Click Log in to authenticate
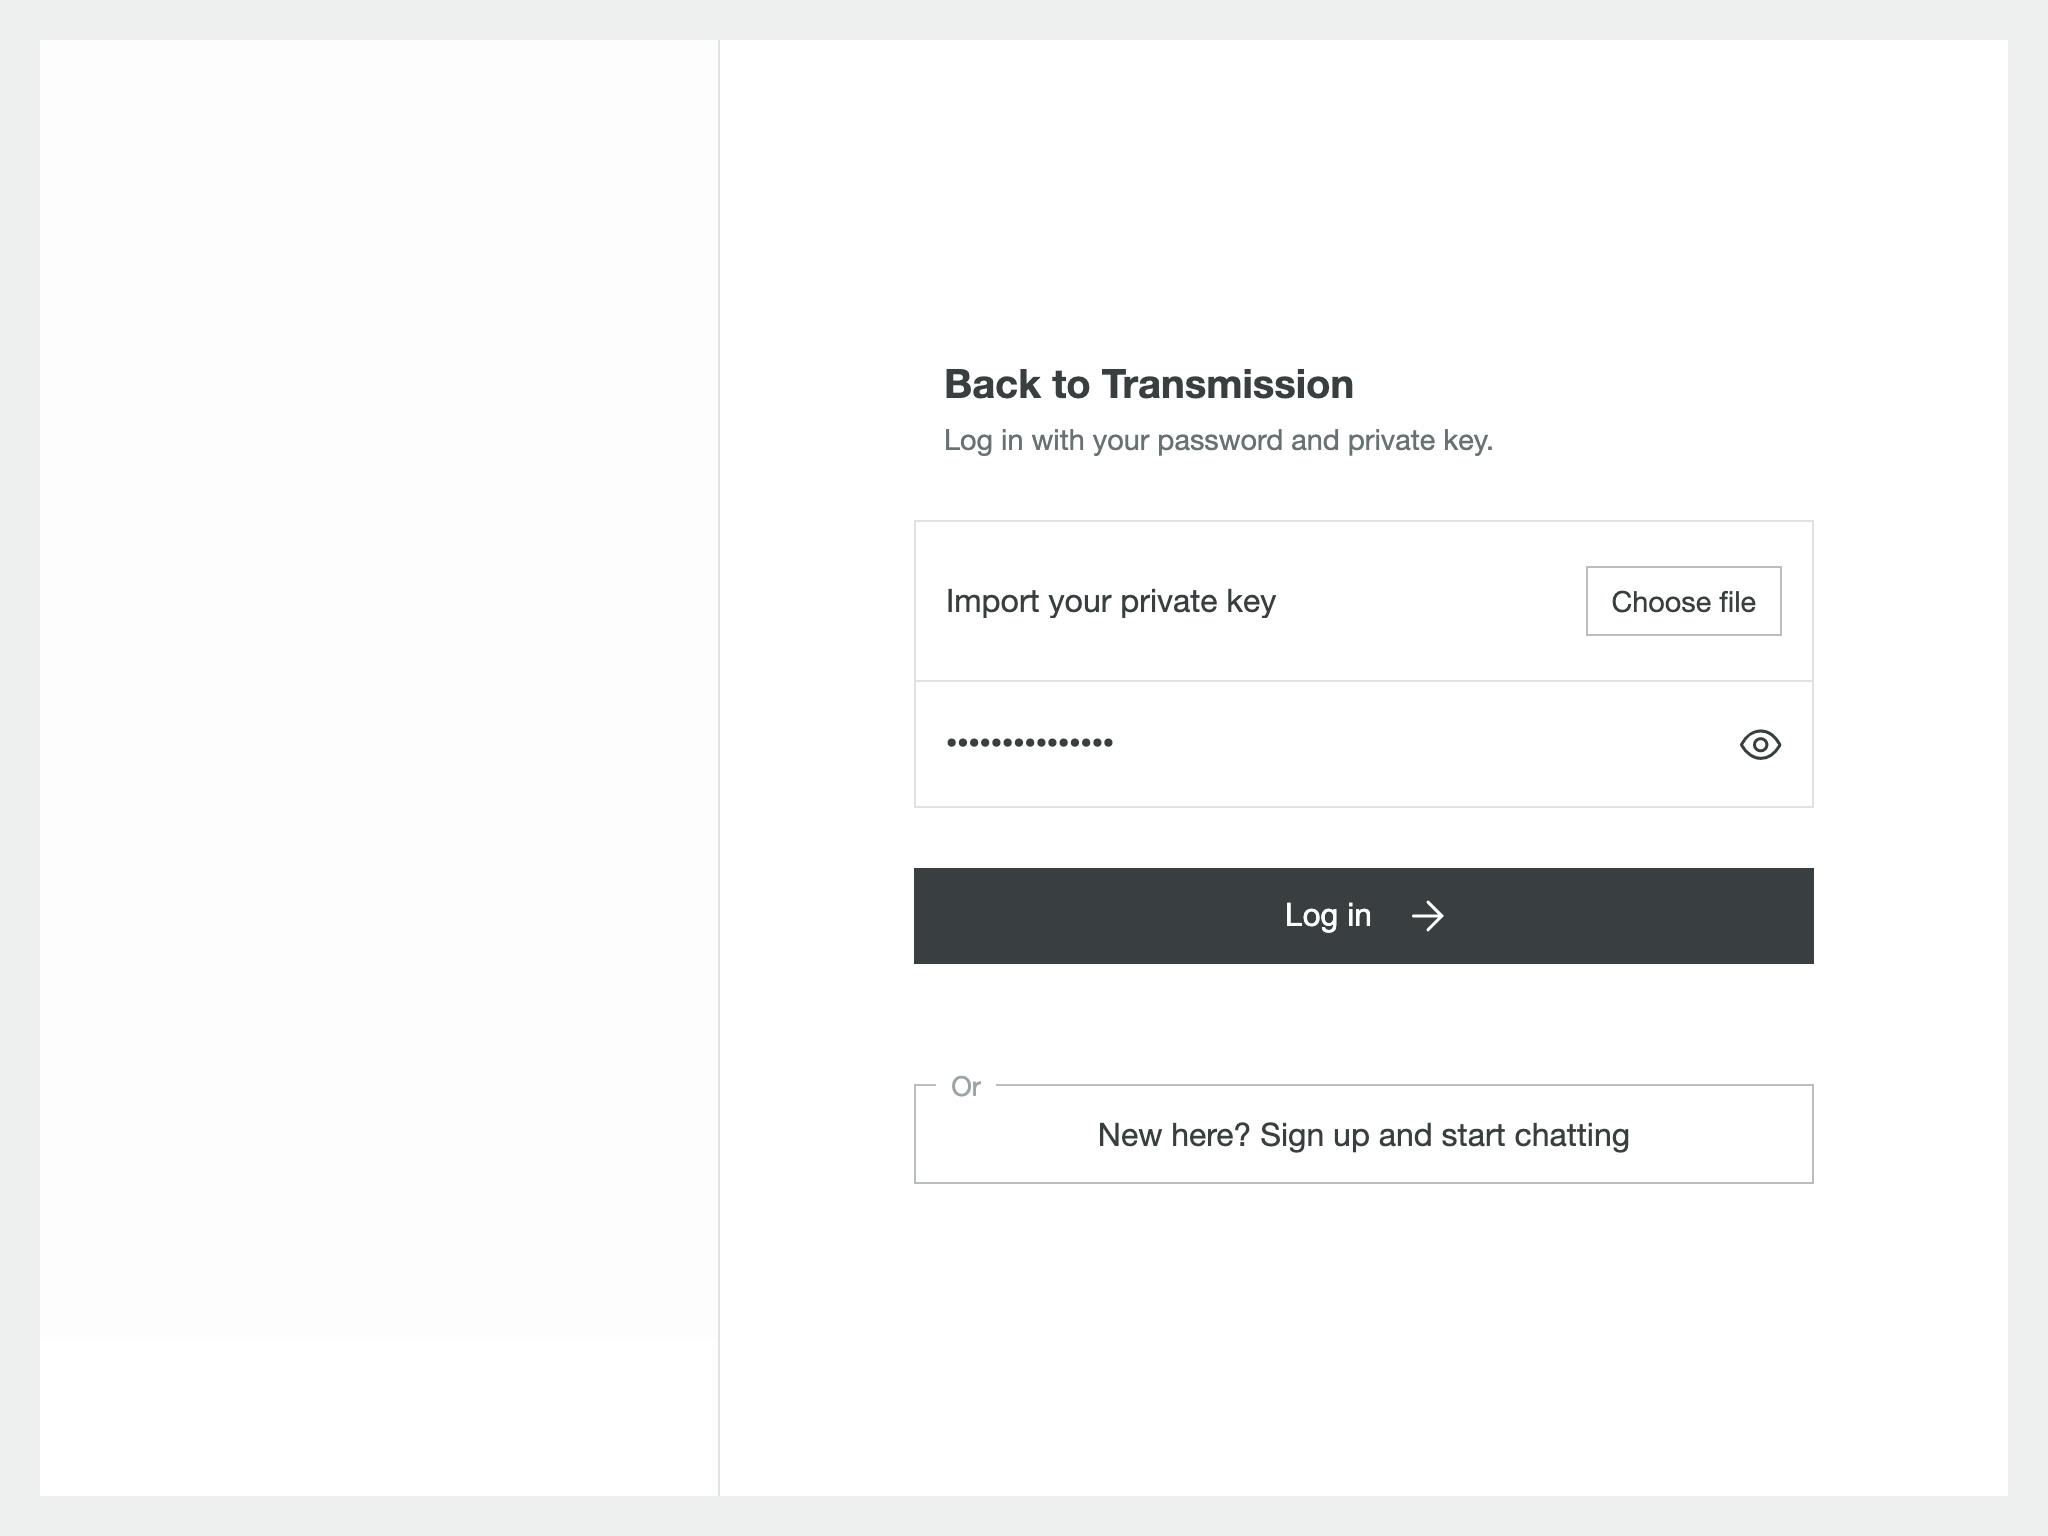The image size is (2048, 1536). pyautogui.click(x=1364, y=915)
